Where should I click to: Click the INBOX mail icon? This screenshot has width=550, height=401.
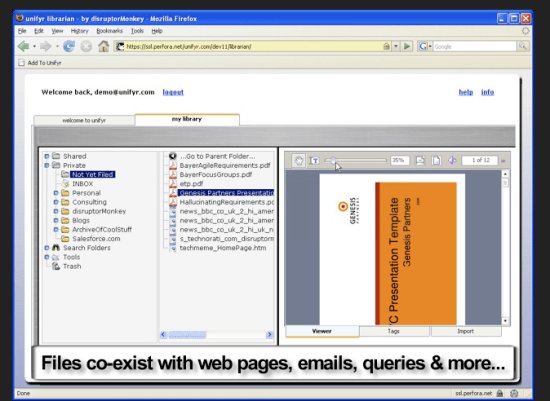(65, 183)
